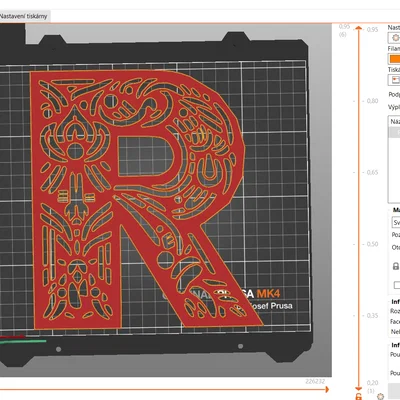Toggle the grey scale lock icon in manipulation panel
400x400 pixels.
click(396, 266)
